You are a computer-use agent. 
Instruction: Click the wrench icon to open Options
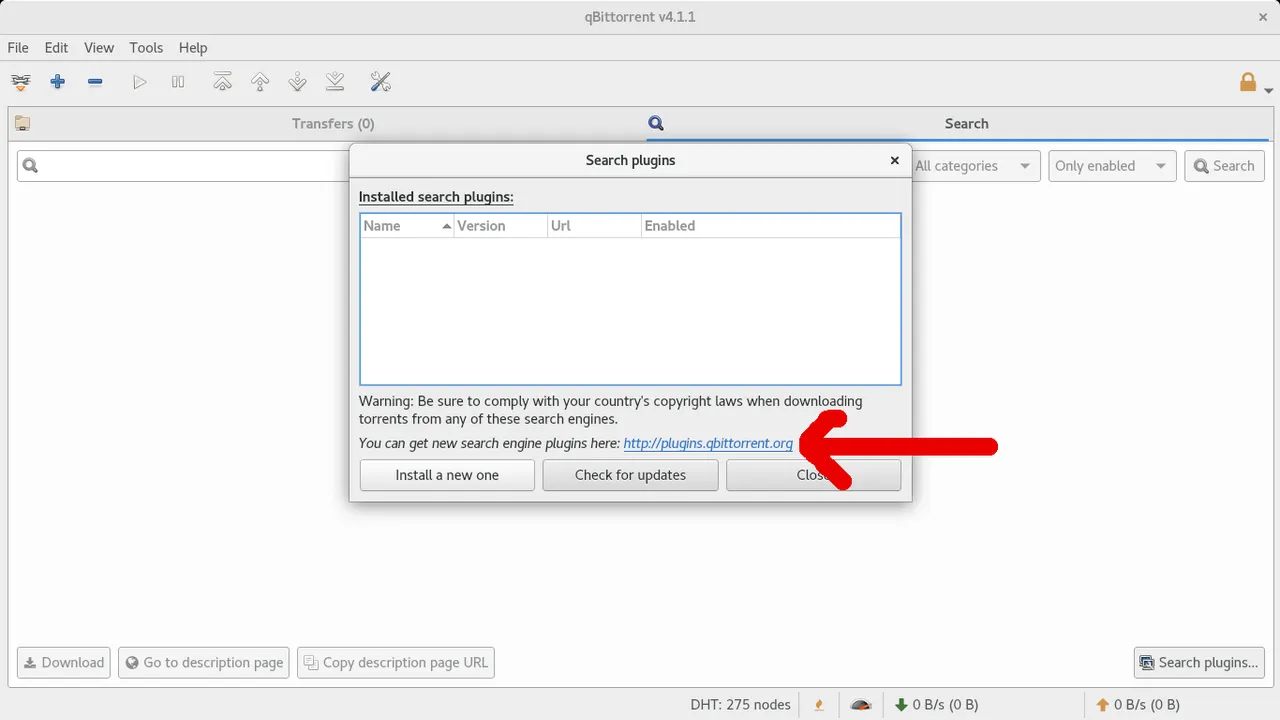pos(380,81)
